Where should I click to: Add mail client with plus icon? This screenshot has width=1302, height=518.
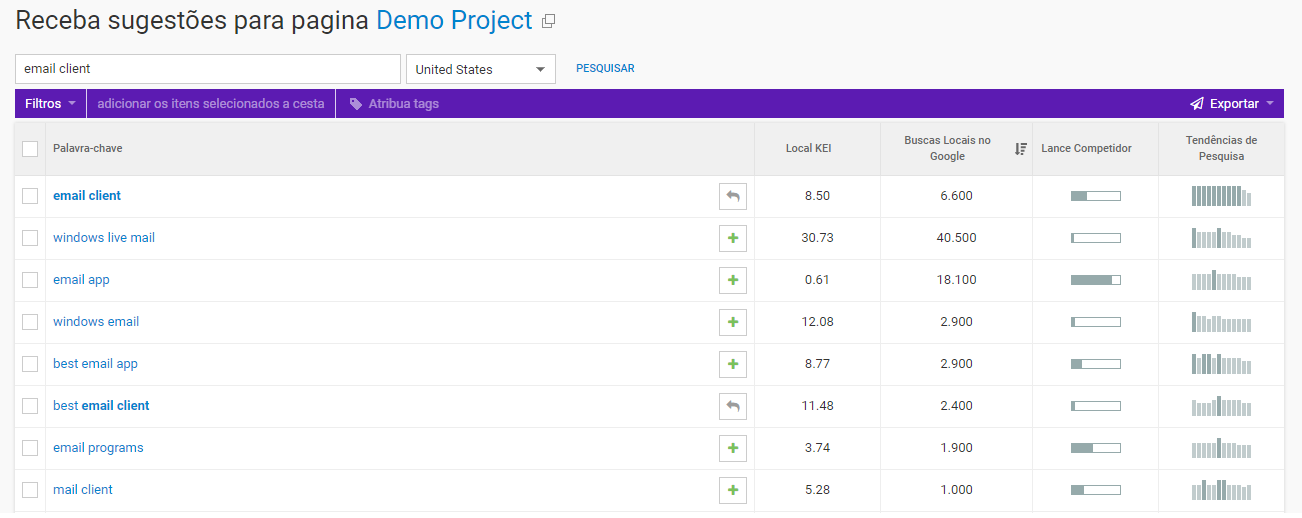click(x=733, y=490)
